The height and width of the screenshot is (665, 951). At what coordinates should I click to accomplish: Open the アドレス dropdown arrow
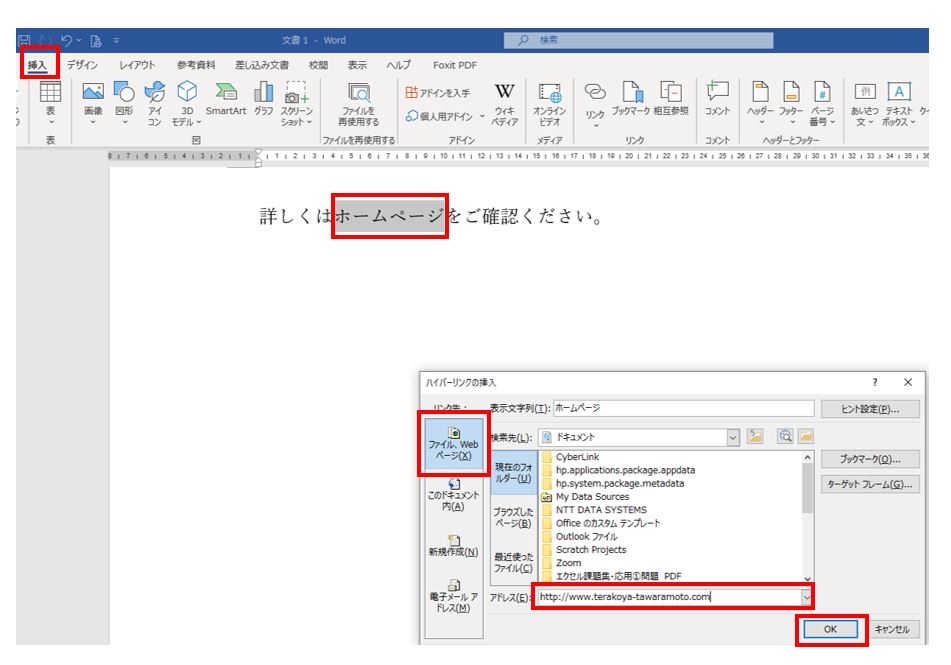click(805, 597)
